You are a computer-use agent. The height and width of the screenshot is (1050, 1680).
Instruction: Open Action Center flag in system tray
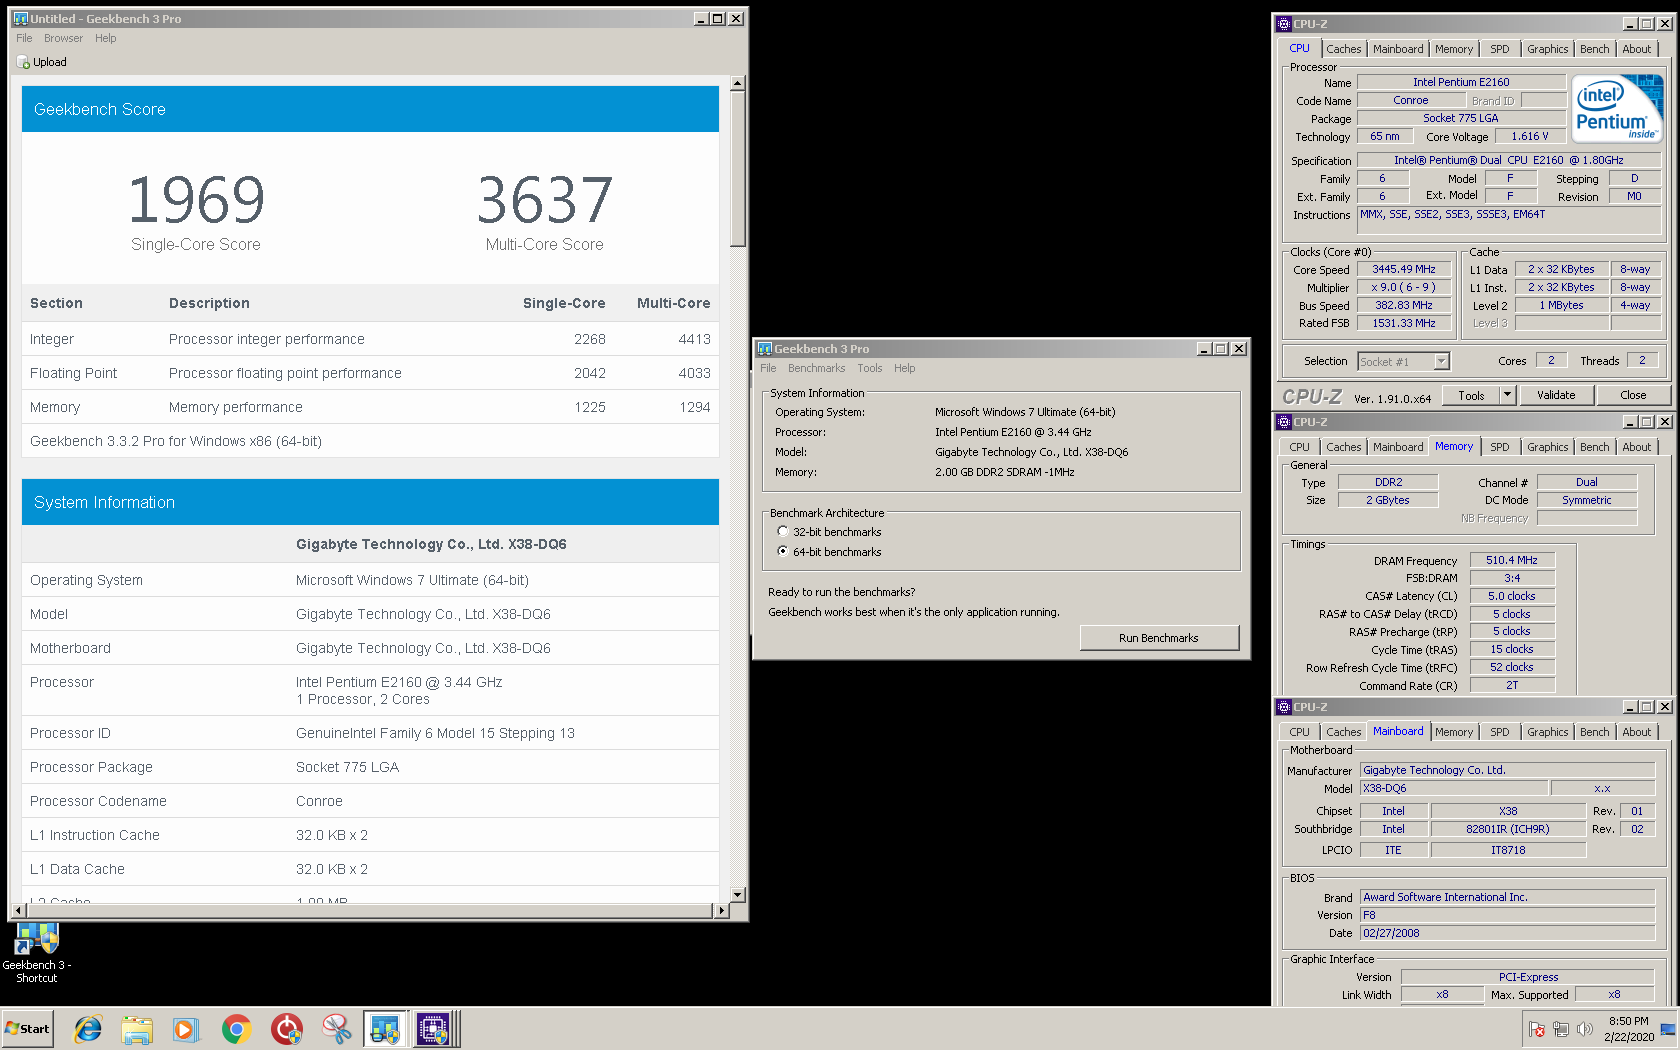(1537, 1029)
